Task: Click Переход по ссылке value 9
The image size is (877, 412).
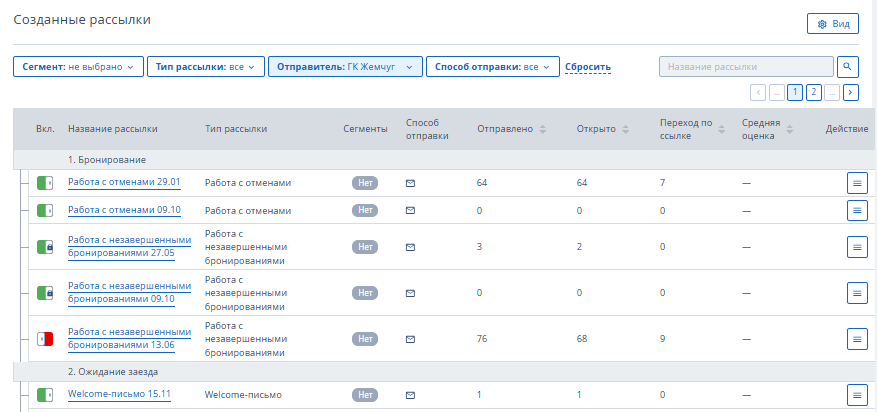Action: tap(662, 339)
